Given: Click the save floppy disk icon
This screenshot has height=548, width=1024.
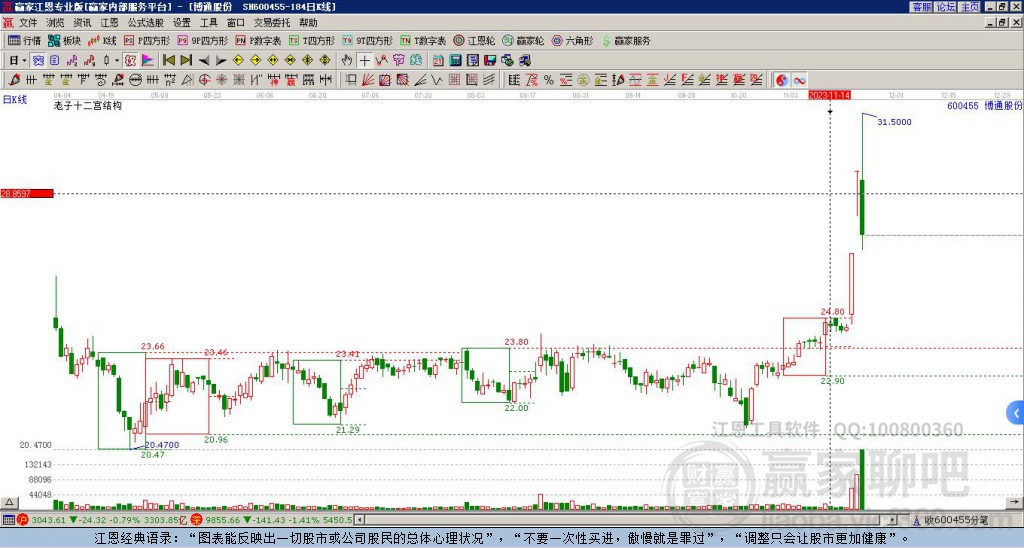Looking at the screenshot, I should pos(490,60).
